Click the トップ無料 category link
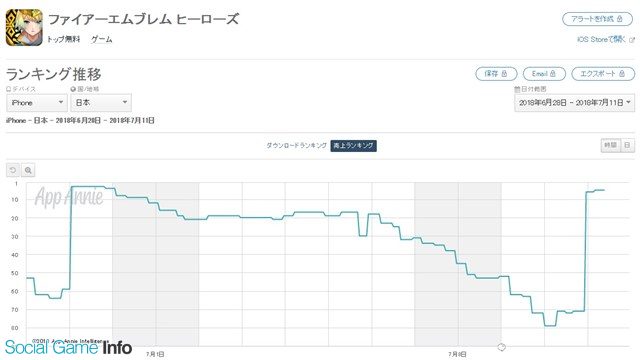 [x=64, y=40]
